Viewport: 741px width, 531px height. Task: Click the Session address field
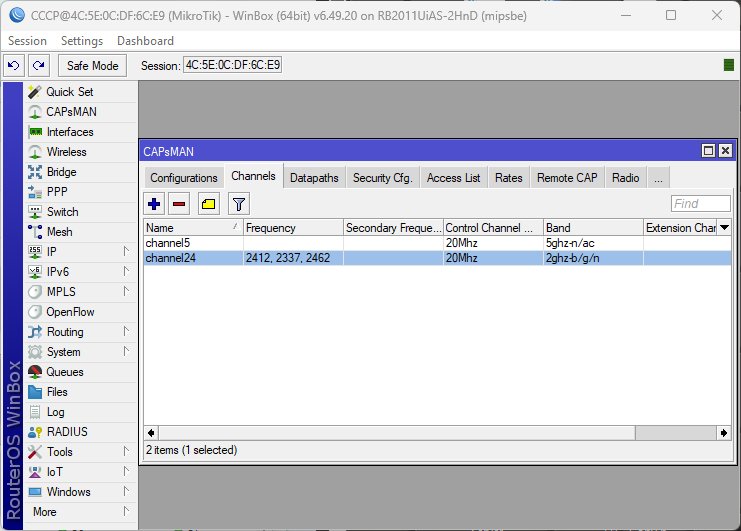pos(233,65)
